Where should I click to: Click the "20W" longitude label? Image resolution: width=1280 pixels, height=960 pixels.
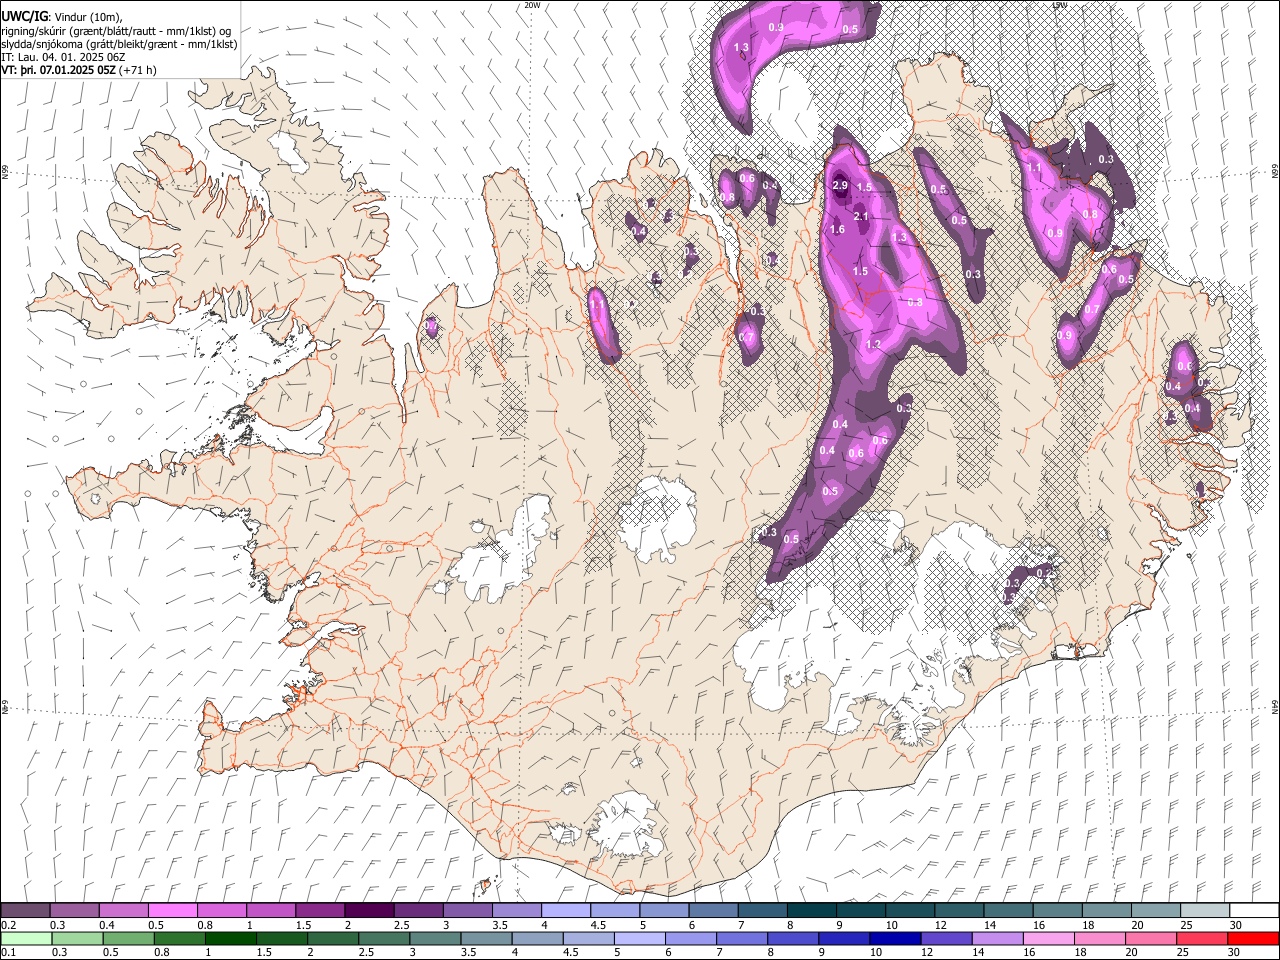(x=532, y=5)
